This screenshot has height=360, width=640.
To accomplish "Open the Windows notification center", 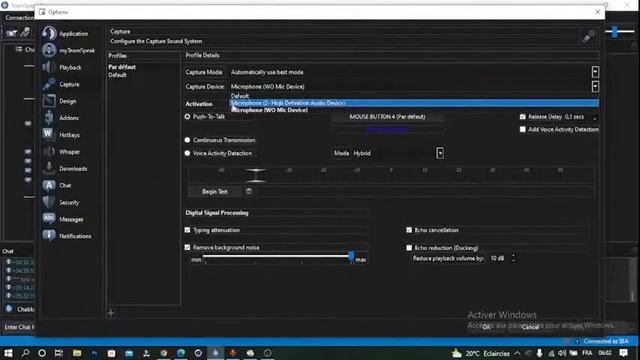I will (624, 353).
